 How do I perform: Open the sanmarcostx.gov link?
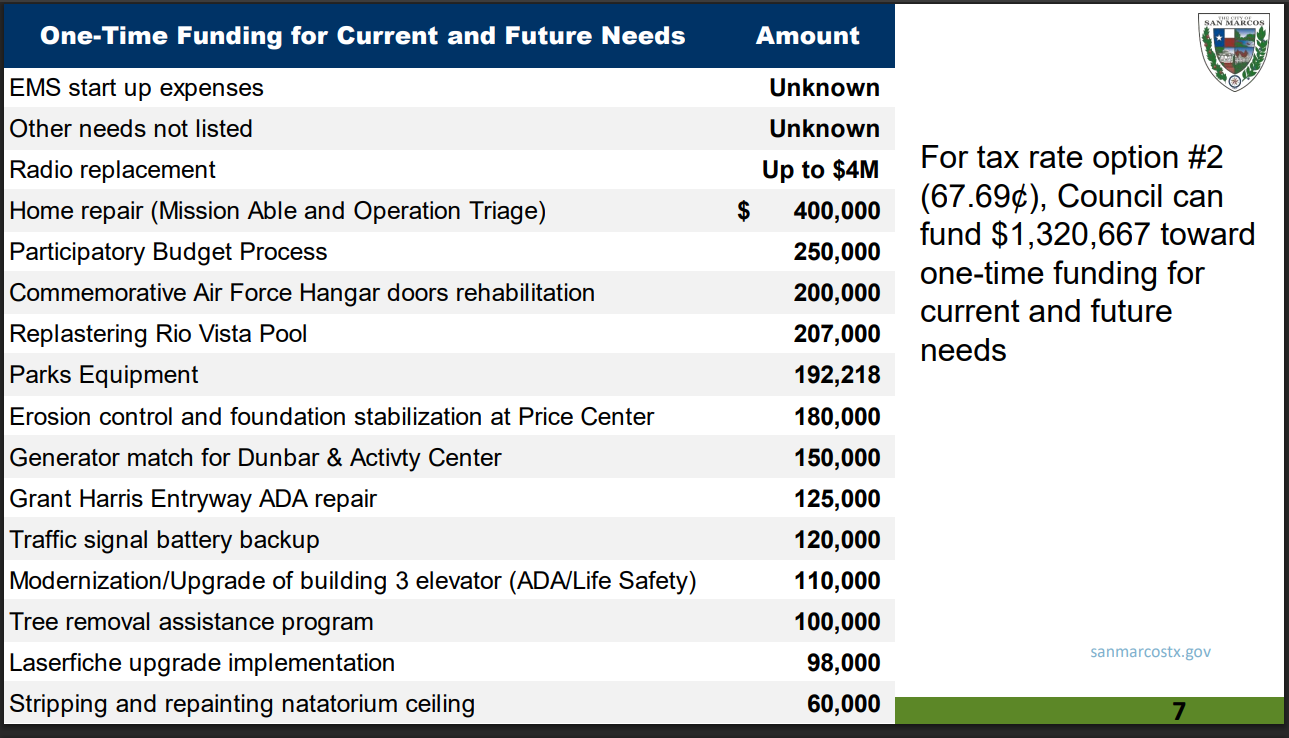(x=1150, y=651)
